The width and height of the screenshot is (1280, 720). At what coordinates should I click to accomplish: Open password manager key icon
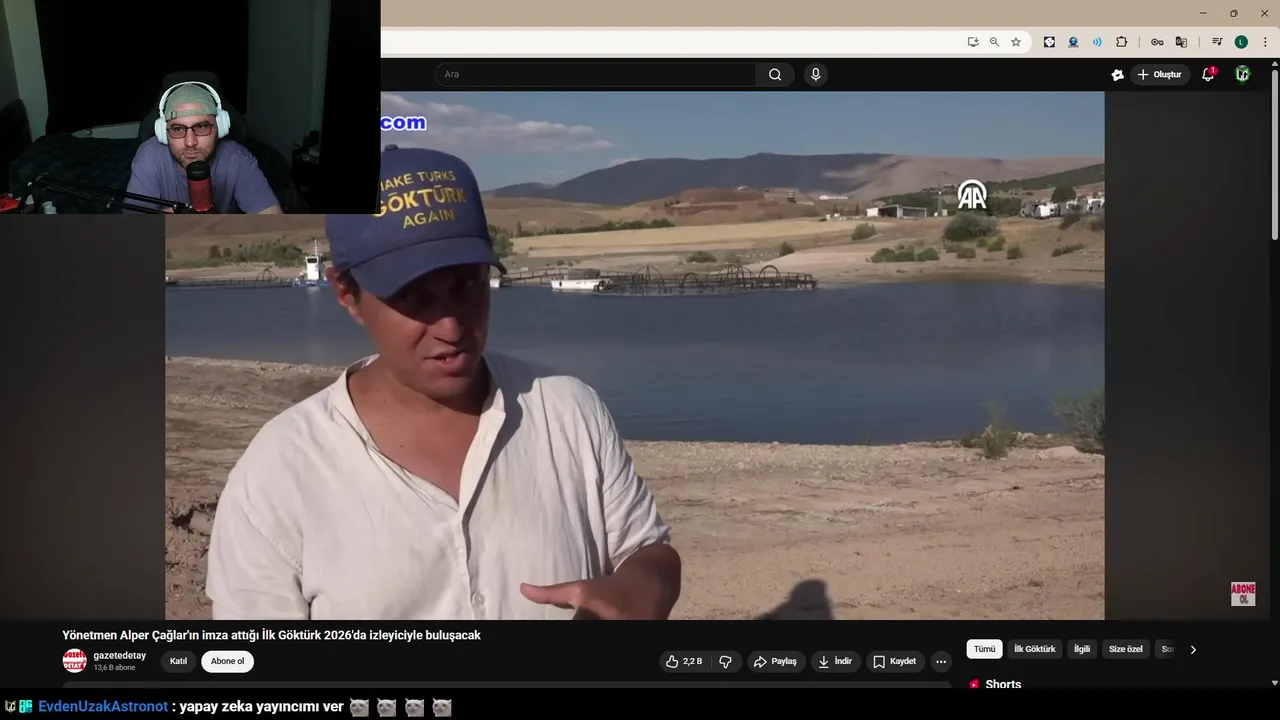pyautogui.click(x=1157, y=42)
